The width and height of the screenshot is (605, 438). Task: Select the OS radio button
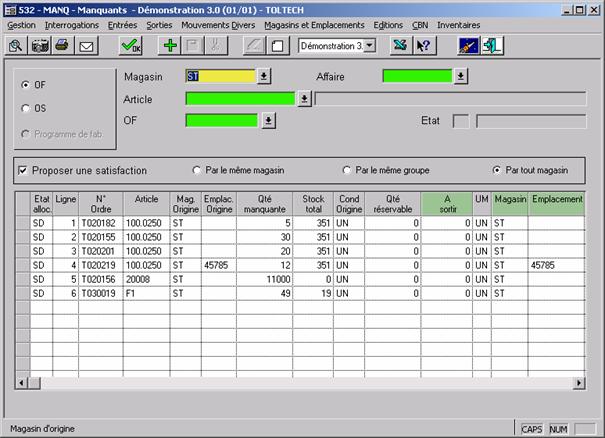(26, 108)
